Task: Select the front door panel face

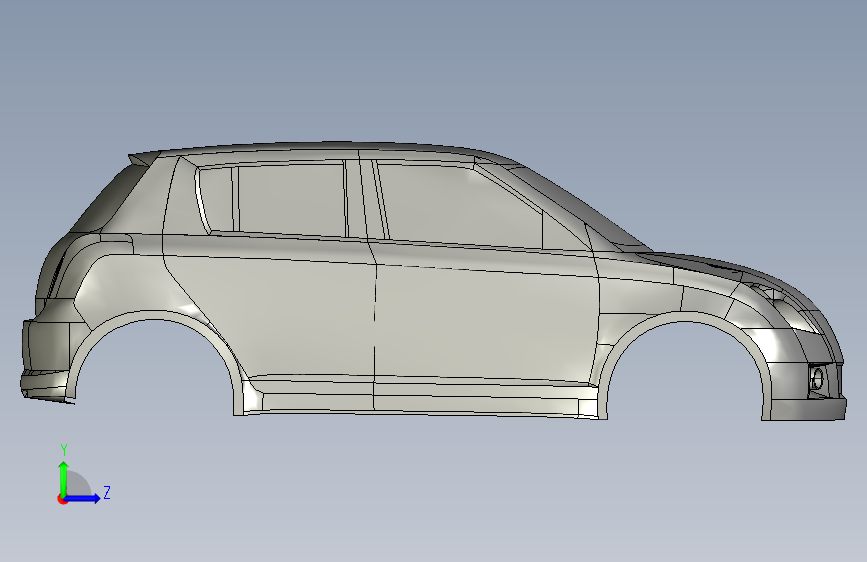Action: coord(487,326)
